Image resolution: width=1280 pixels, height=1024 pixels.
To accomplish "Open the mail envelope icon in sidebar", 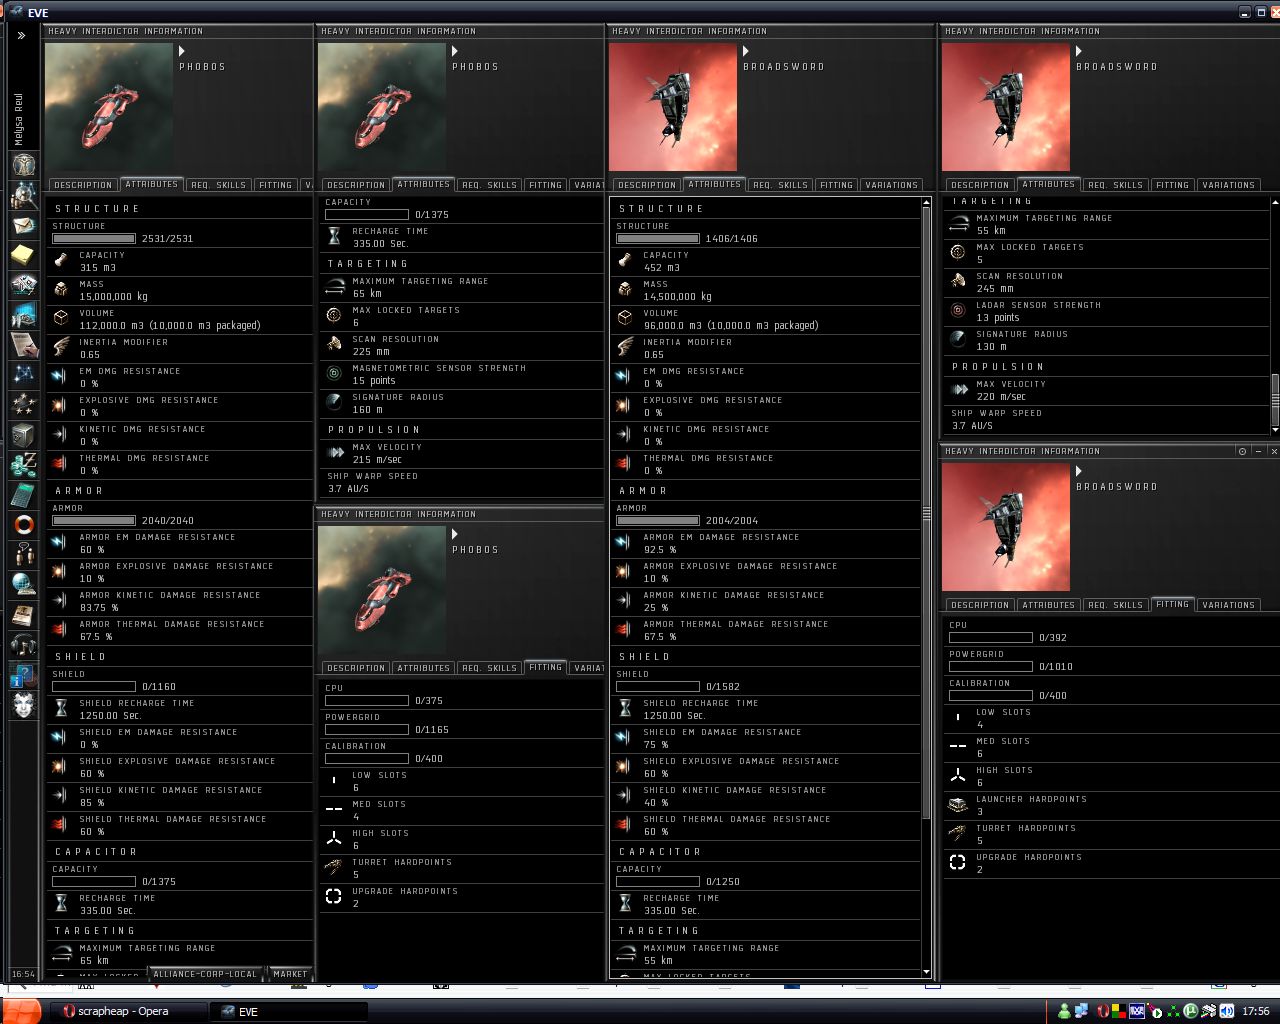I will click(24, 226).
